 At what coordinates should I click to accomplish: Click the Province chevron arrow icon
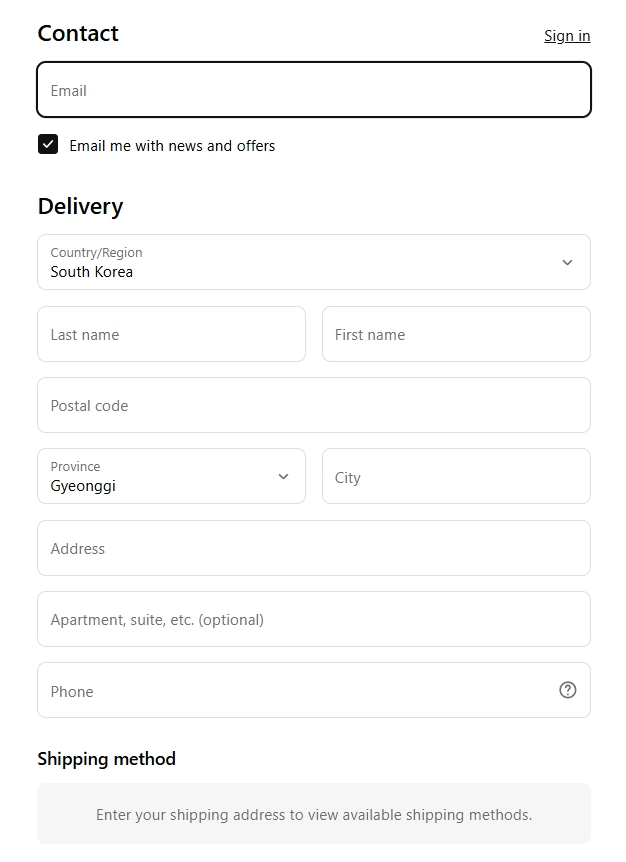[283, 477]
